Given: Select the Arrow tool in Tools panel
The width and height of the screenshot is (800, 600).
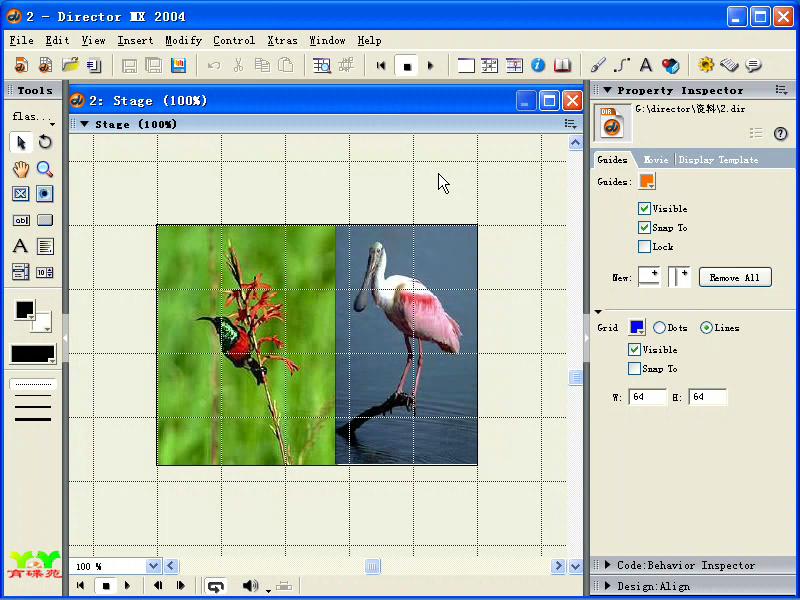Looking at the screenshot, I should 21,142.
